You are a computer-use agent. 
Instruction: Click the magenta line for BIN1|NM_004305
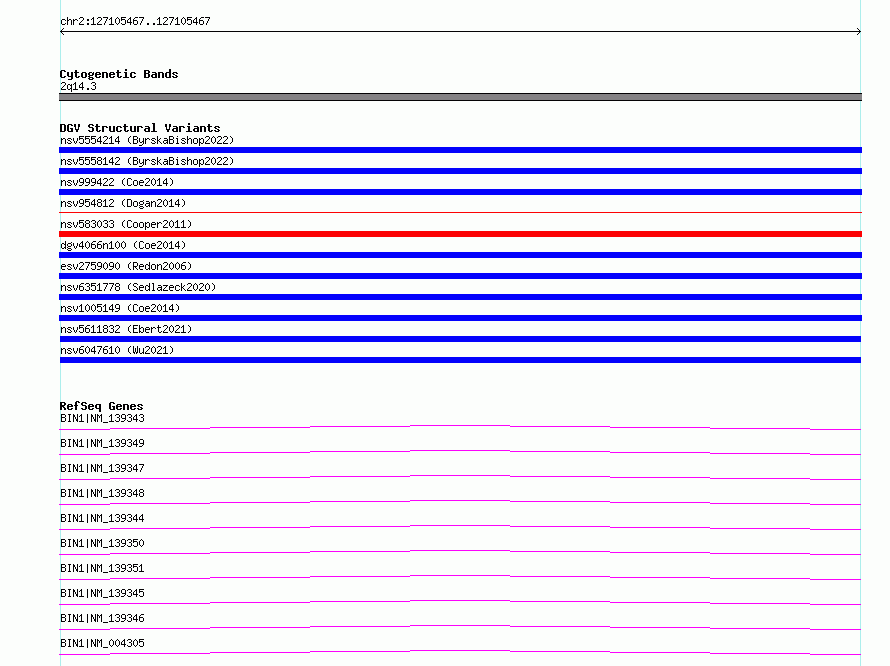point(460,652)
